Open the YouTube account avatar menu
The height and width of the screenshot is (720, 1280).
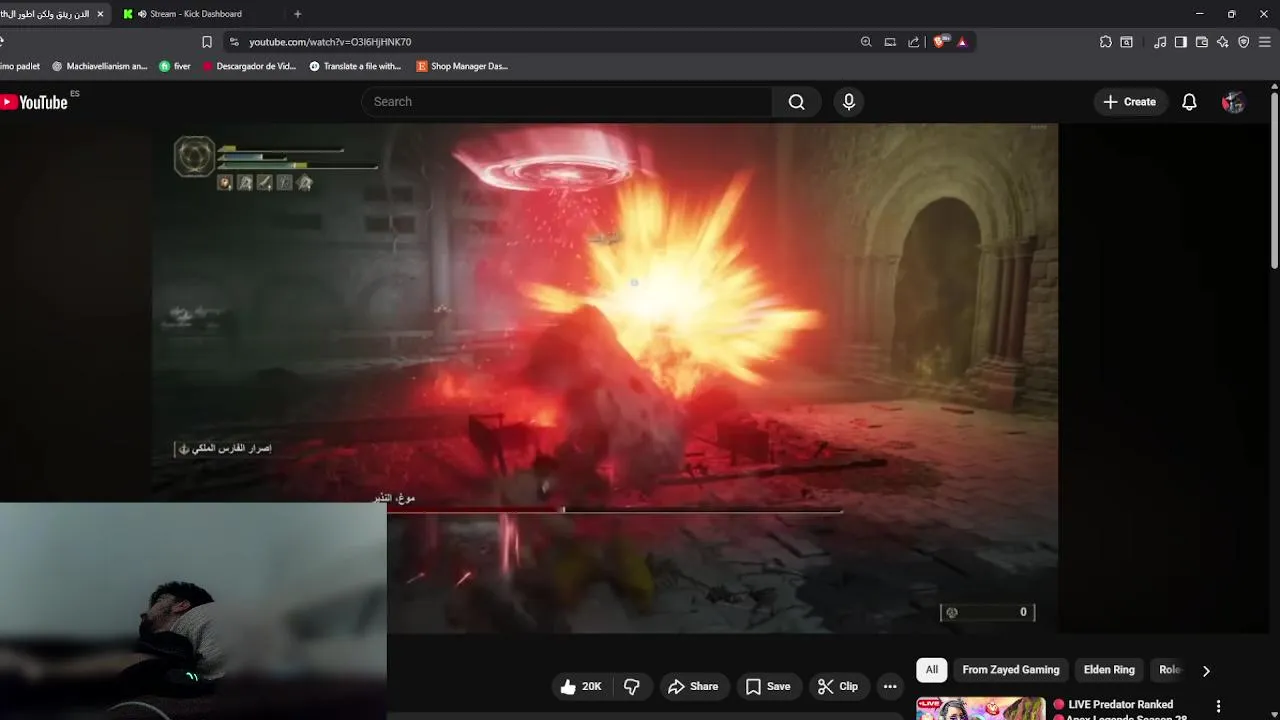(x=1233, y=102)
